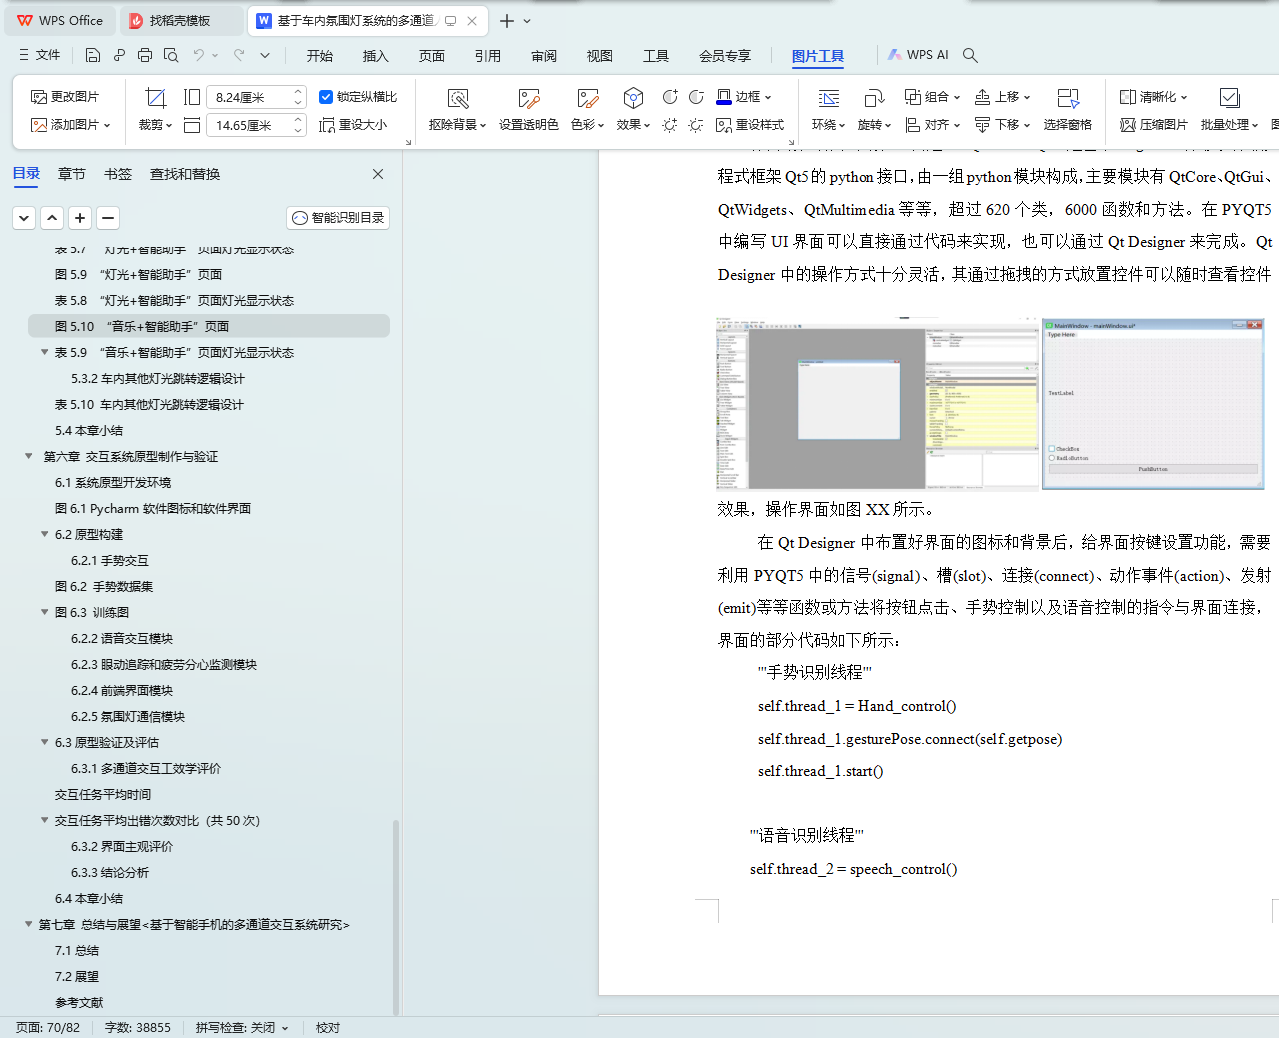The image size is (1279, 1038).
Task: Switch to 插入 ribbon tab
Action: click(376, 55)
